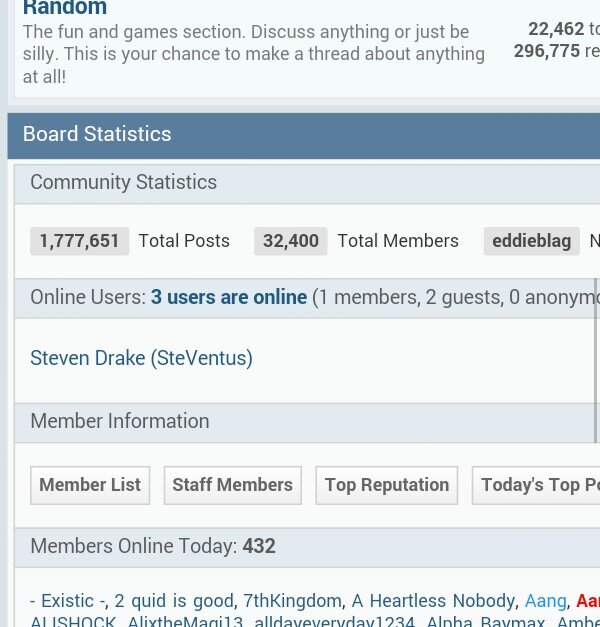Click the Member List button

pyautogui.click(x=90, y=485)
